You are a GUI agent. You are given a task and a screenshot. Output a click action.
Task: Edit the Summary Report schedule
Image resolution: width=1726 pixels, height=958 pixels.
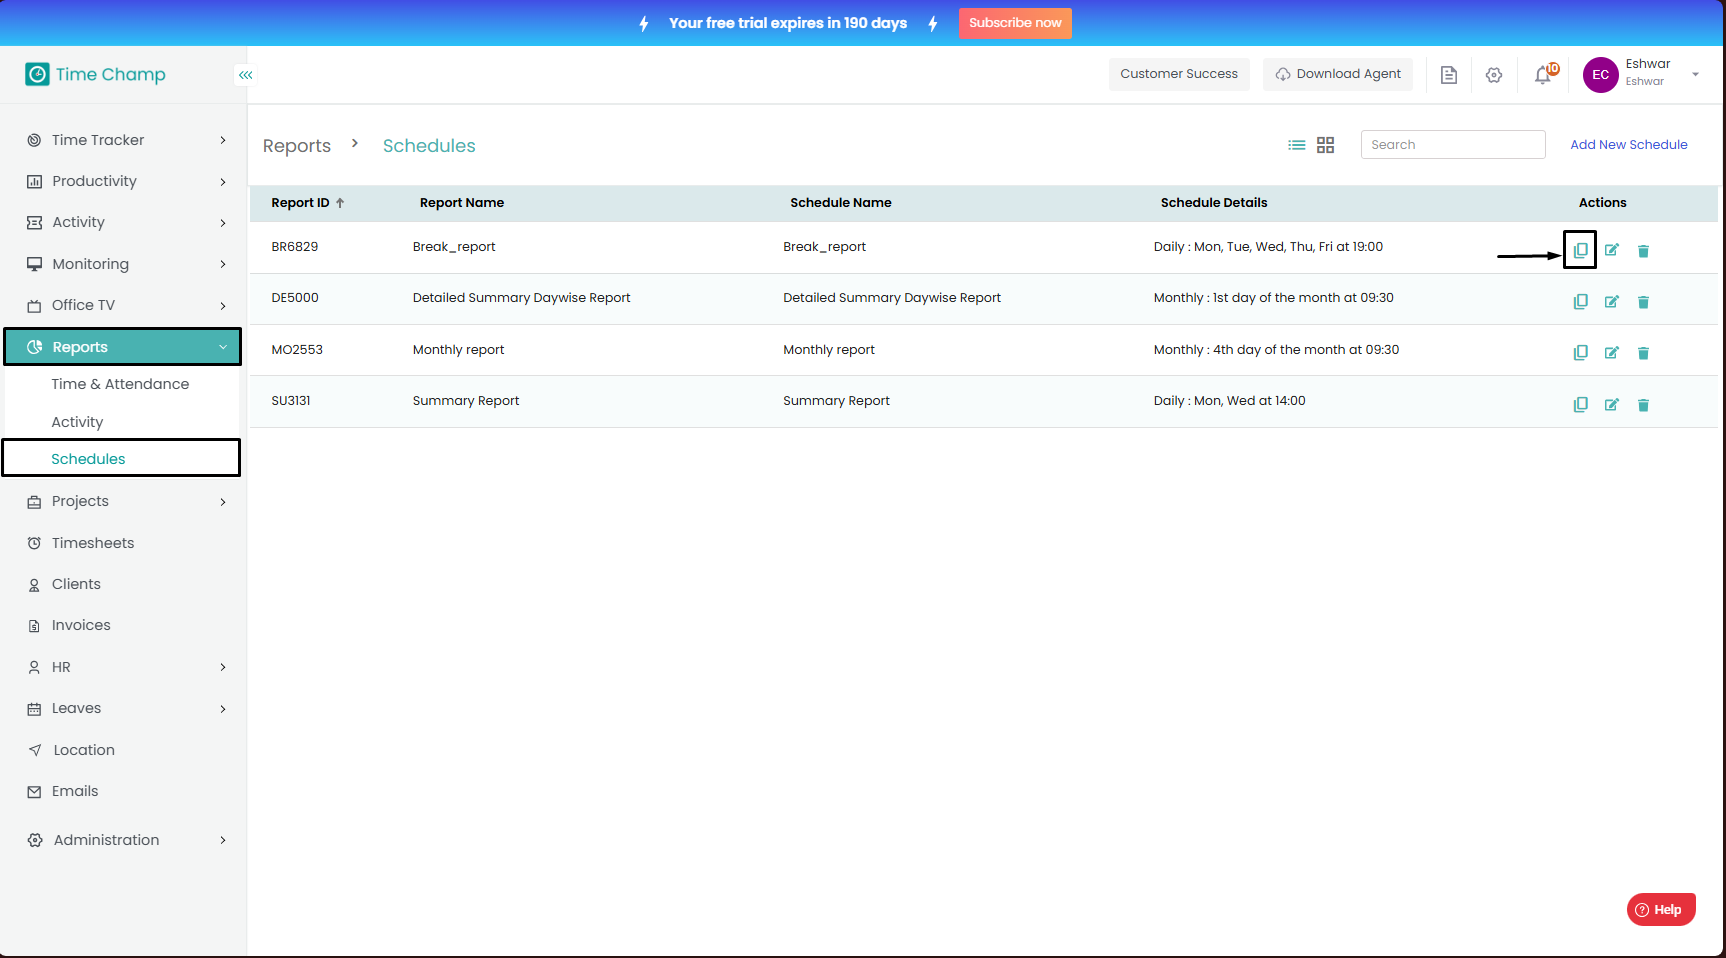click(x=1612, y=404)
